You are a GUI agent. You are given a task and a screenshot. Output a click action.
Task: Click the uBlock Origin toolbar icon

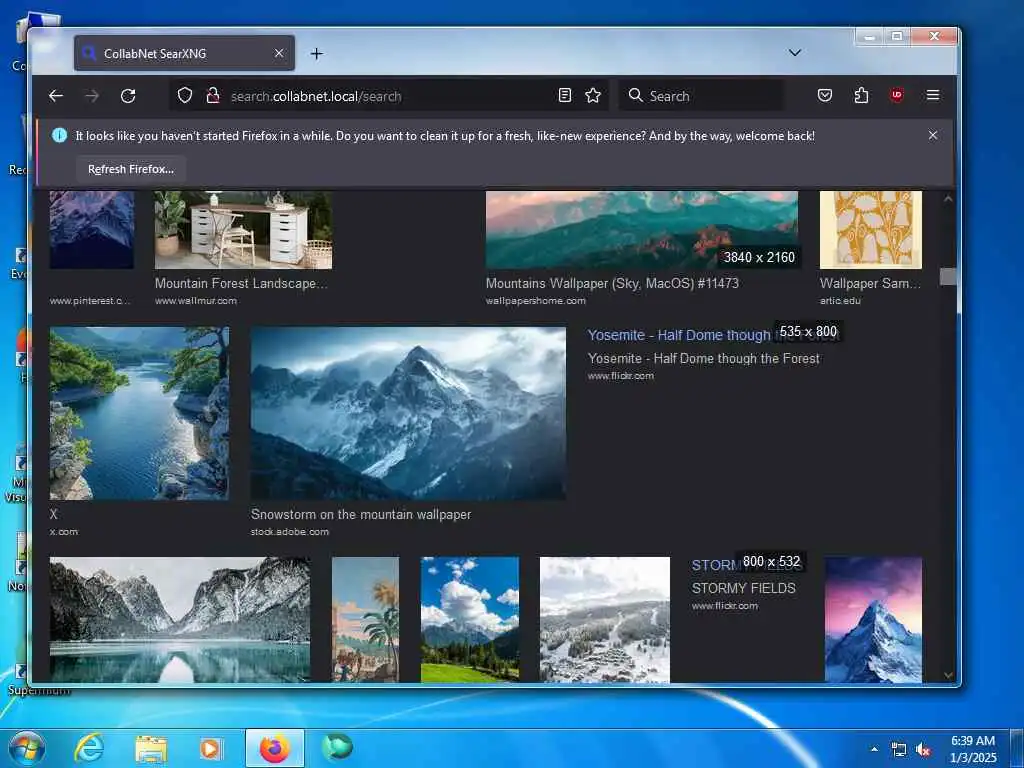click(x=897, y=95)
